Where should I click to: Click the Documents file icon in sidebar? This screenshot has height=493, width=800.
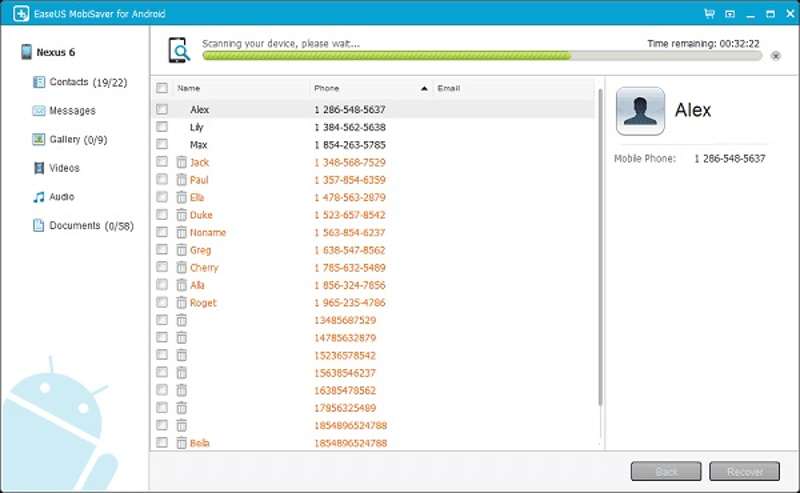[39, 226]
